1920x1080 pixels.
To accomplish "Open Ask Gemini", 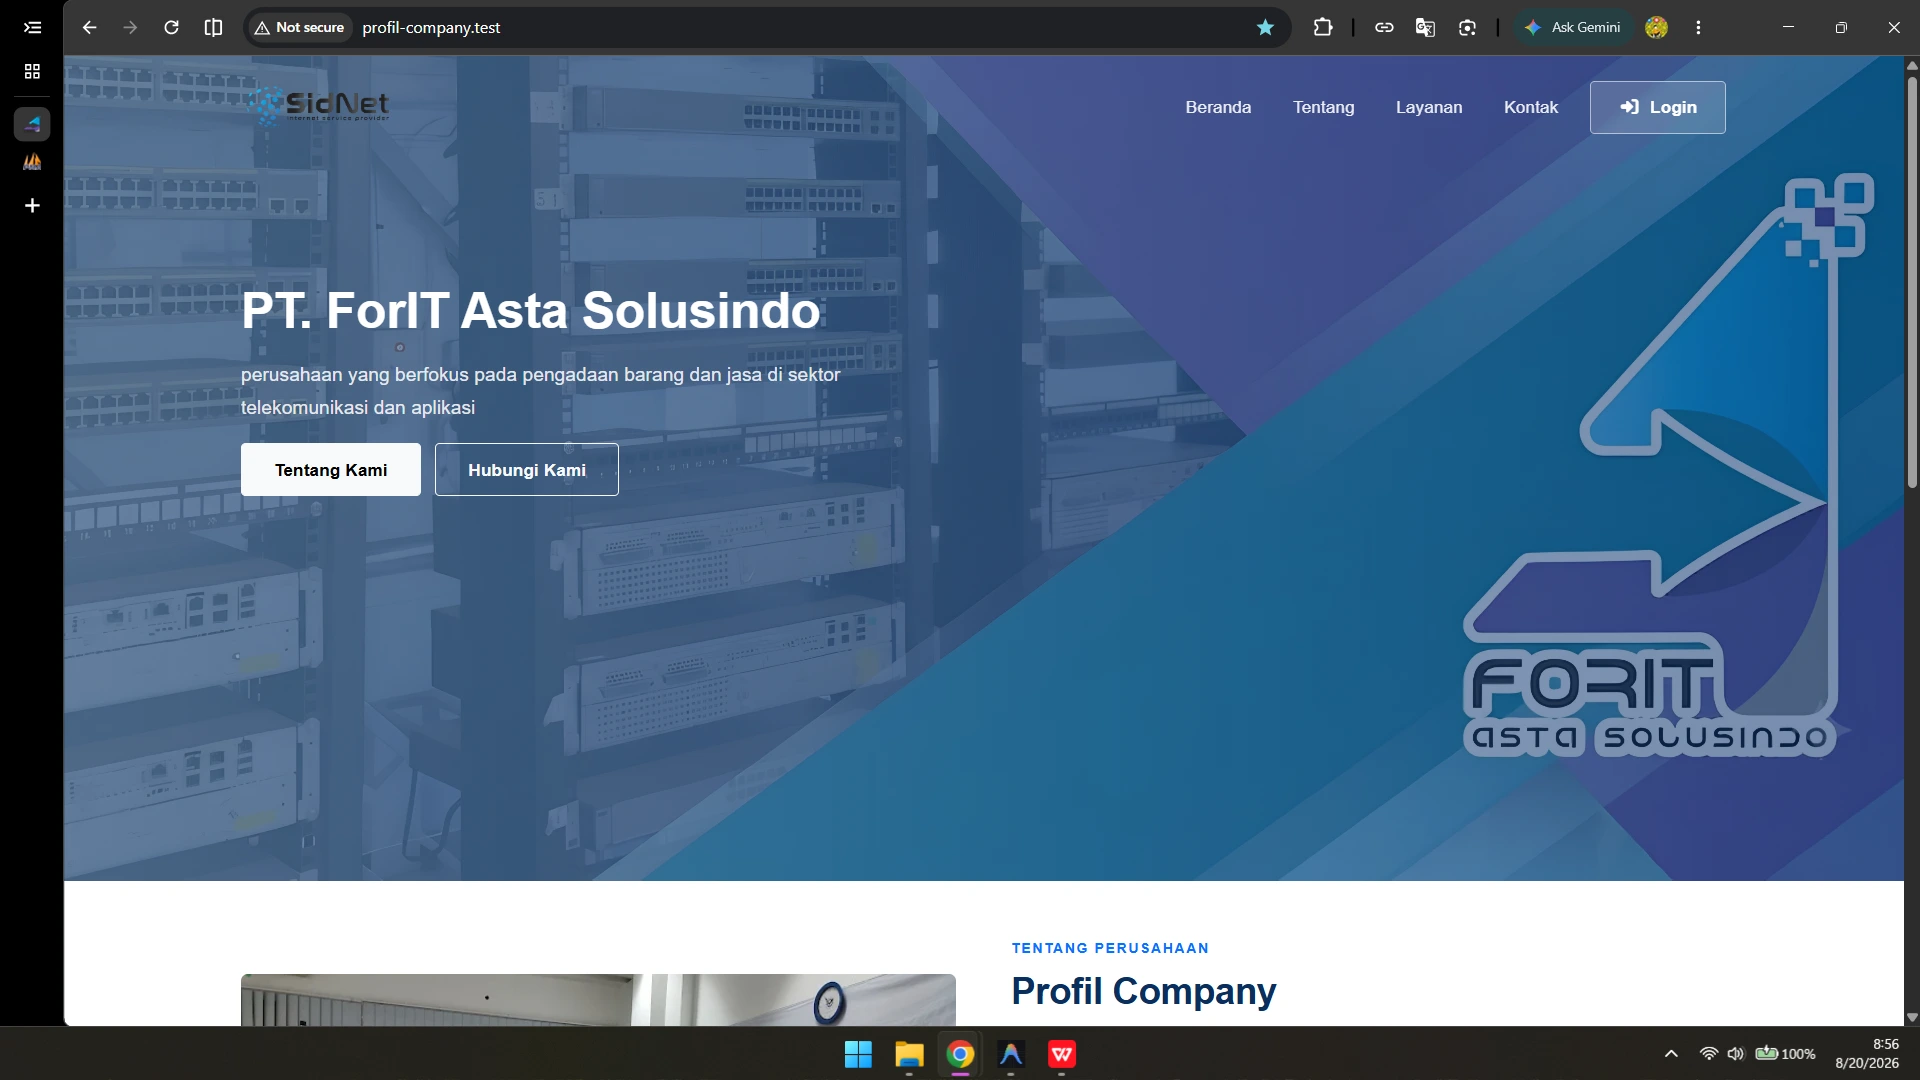I will click(1573, 28).
